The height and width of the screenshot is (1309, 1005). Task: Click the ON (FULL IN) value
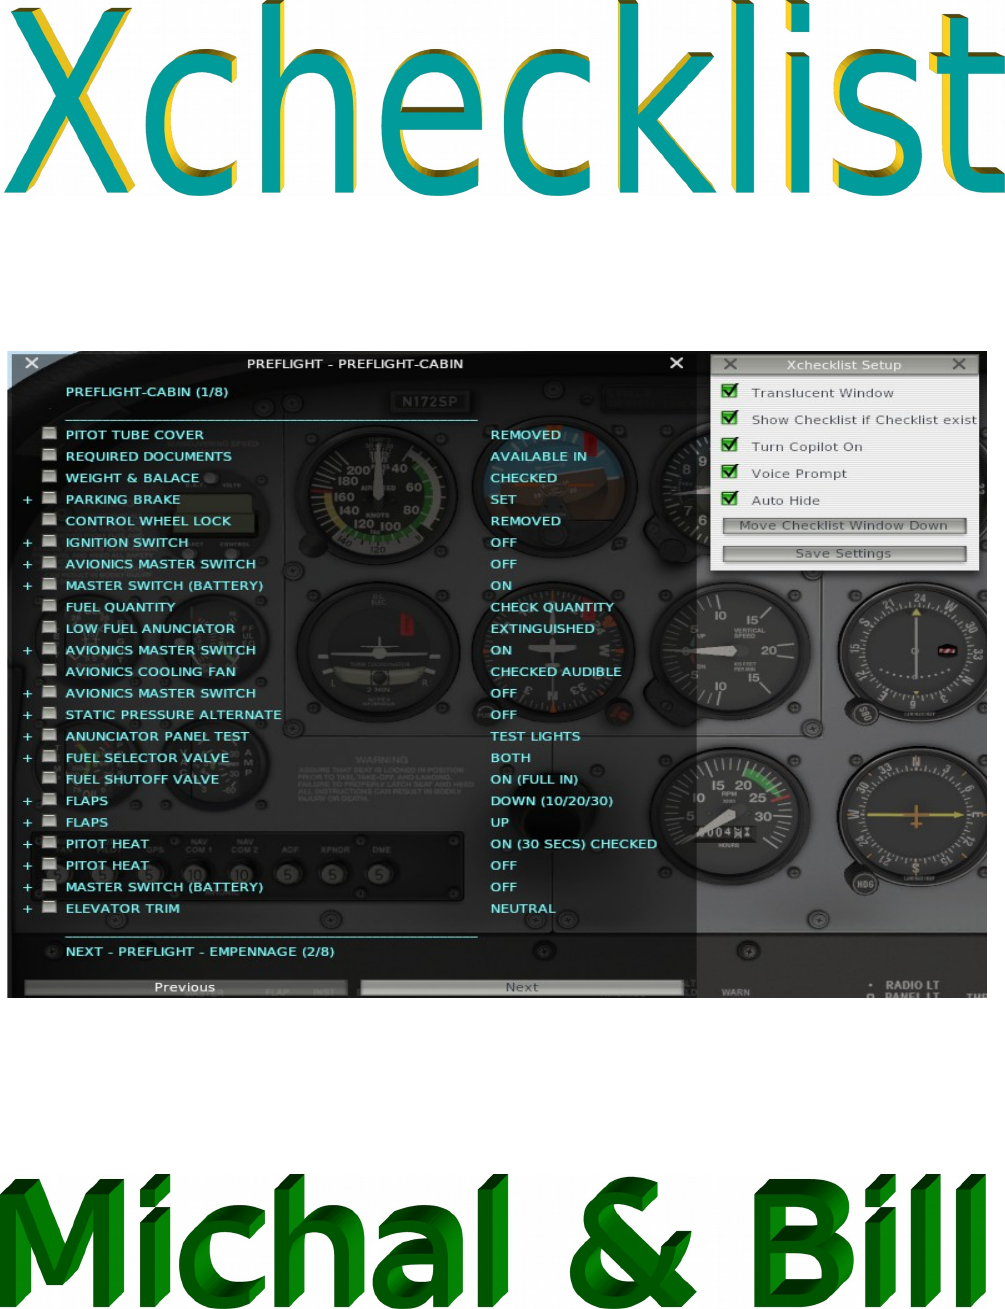pos(535,779)
